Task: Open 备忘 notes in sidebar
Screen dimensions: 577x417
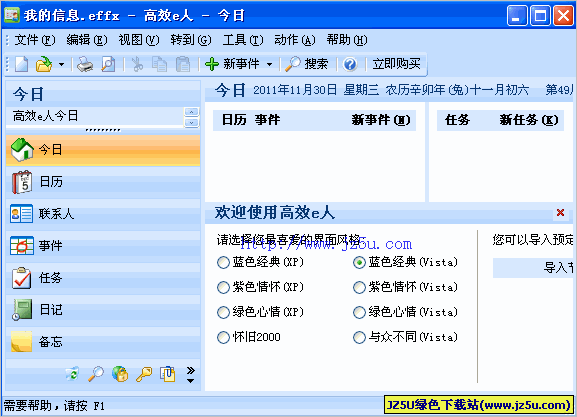Action: tap(103, 342)
